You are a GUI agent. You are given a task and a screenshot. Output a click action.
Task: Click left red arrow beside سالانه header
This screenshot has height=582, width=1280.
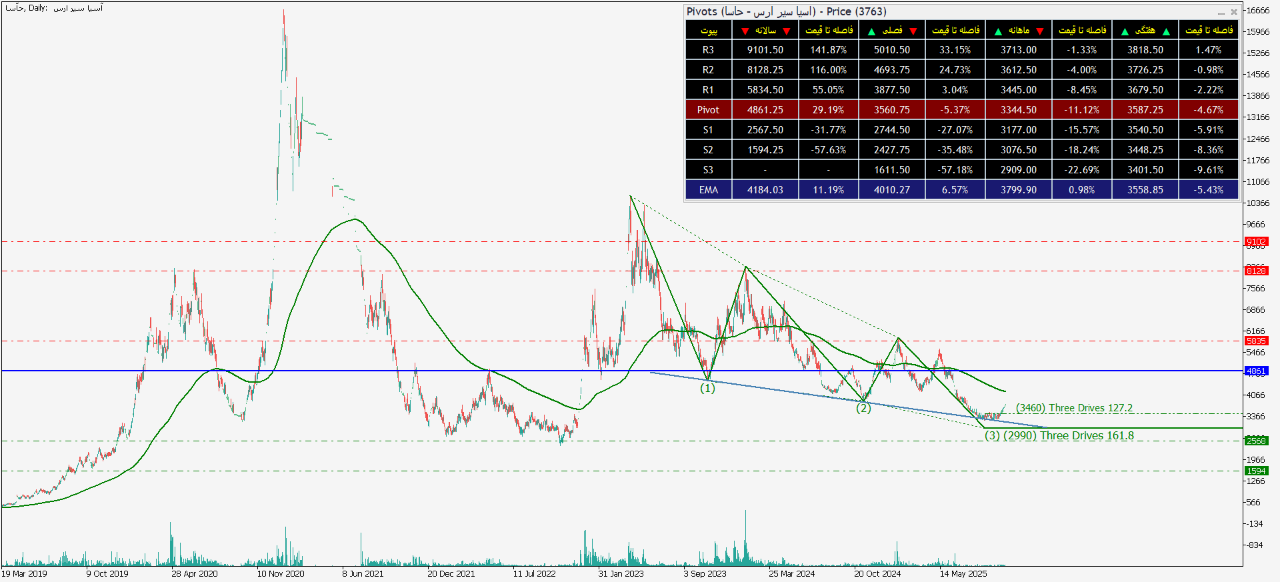tap(744, 32)
